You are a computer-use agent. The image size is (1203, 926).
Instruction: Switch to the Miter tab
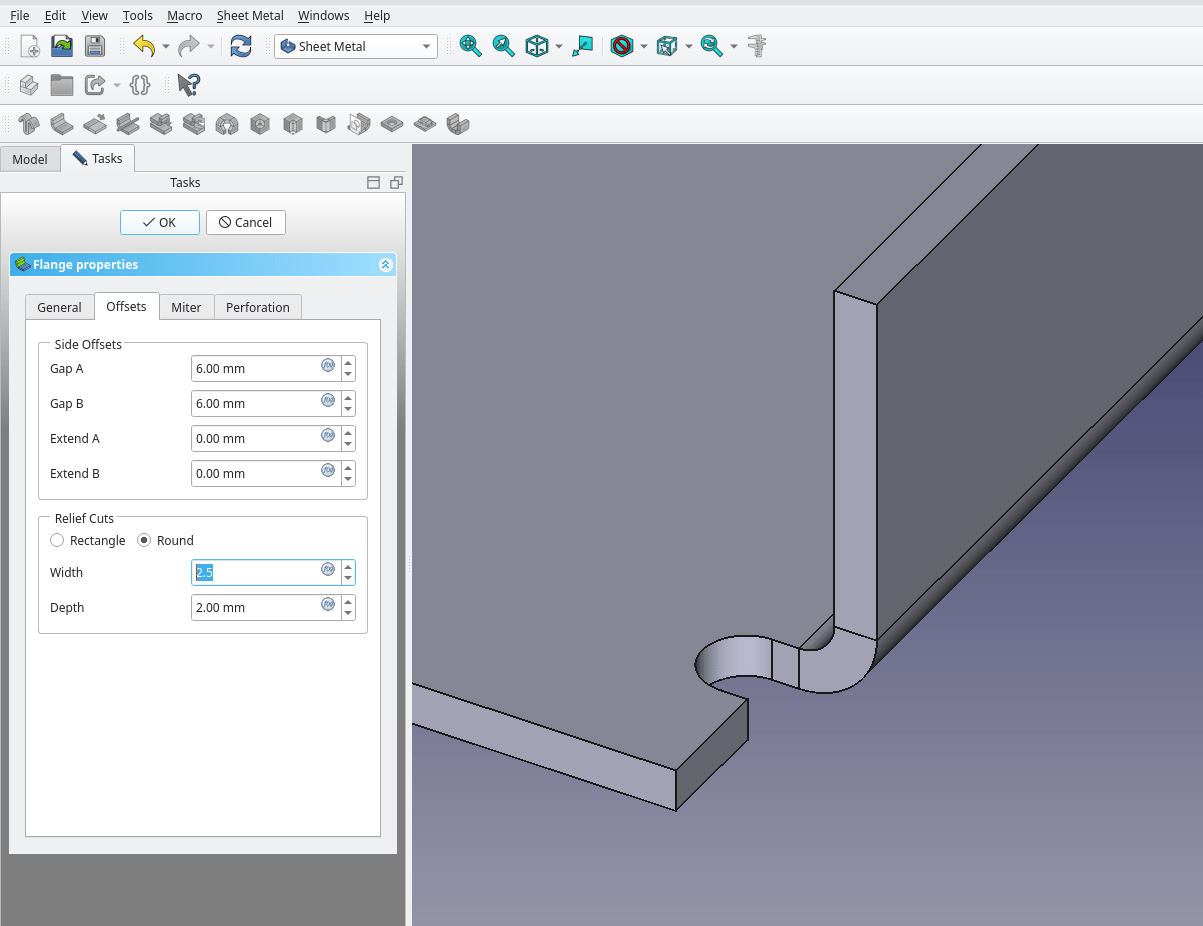[186, 307]
